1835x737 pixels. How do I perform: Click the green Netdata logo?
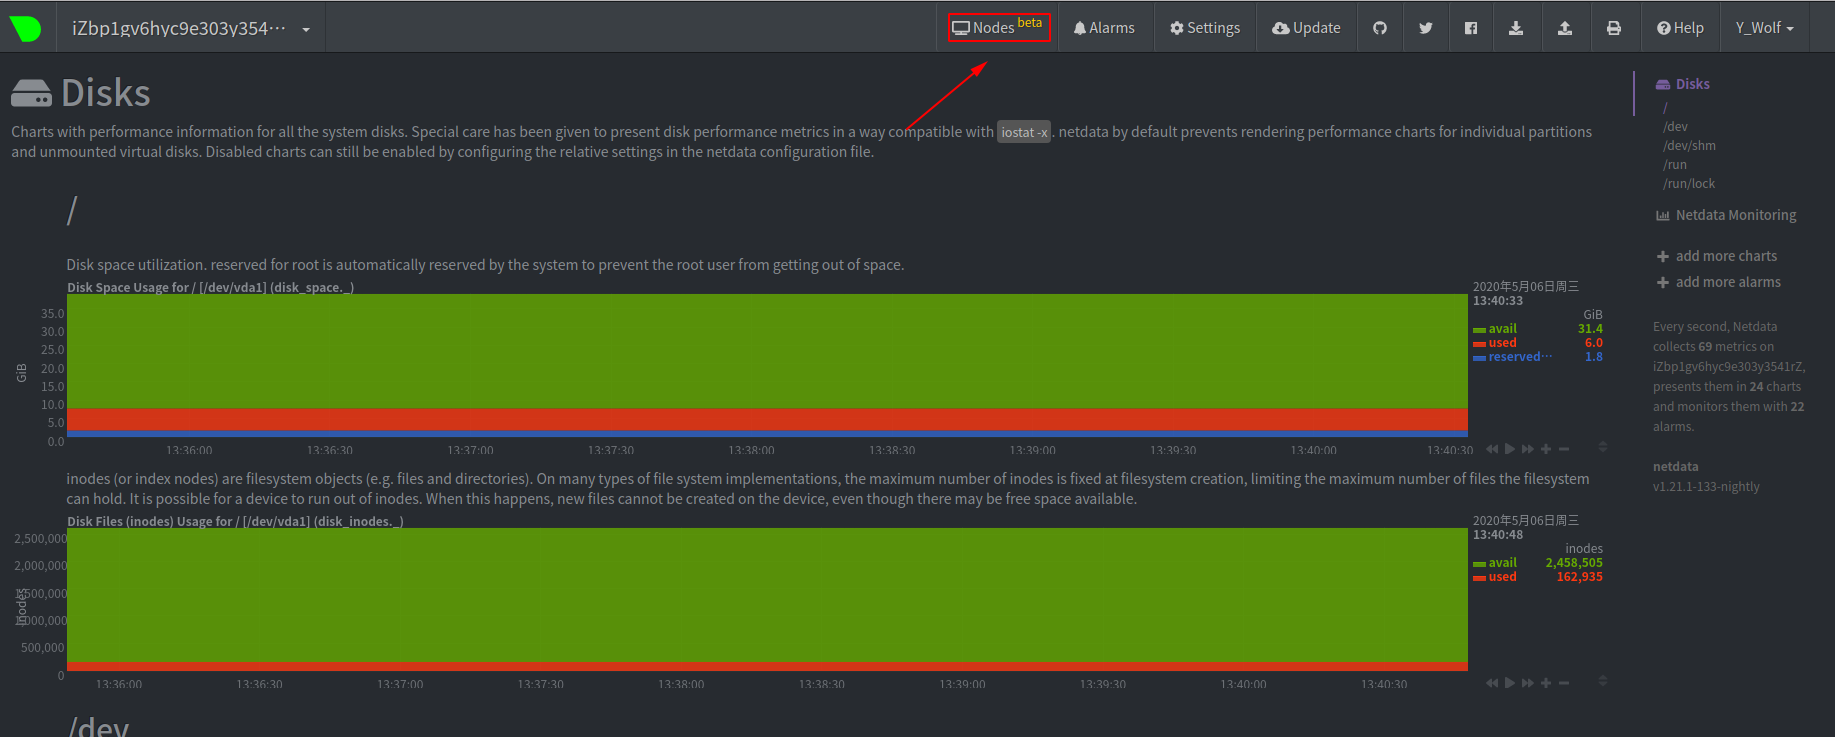[25, 28]
